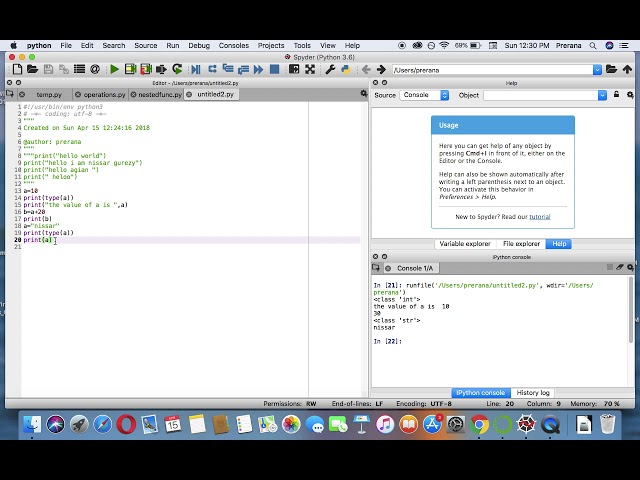
Task: Step over the current line in the debugger
Action: coord(212,69)
